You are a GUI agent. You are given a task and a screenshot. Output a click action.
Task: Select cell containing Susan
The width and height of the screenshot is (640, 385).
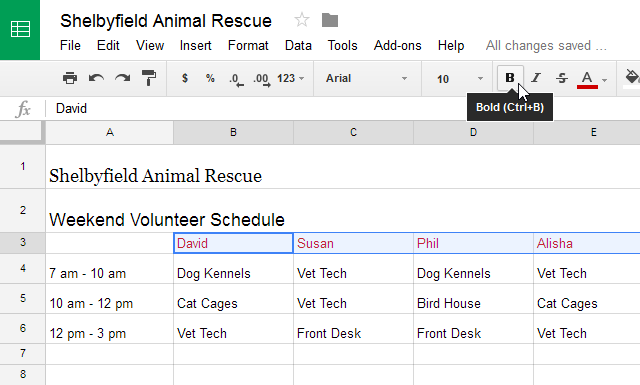(x=353, y=243)
